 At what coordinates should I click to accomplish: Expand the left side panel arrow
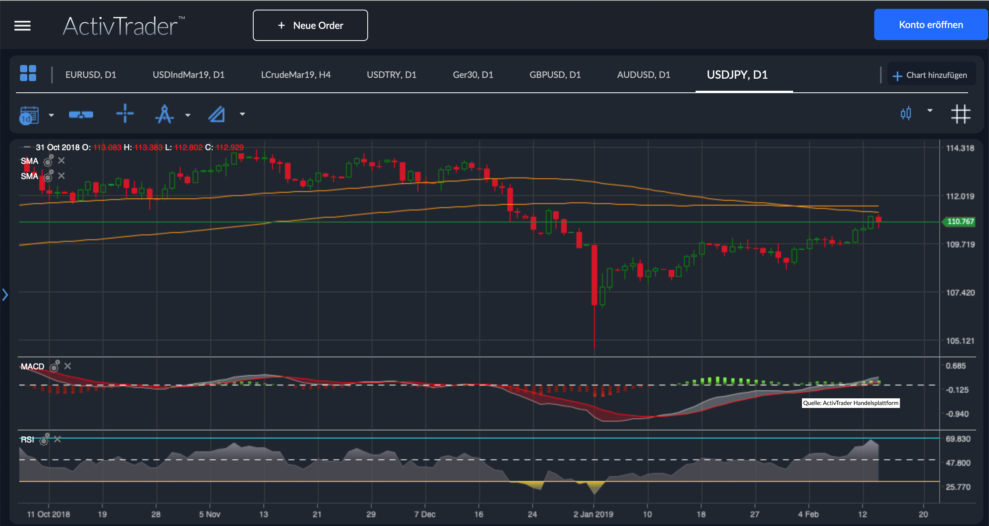coord(5,295)
